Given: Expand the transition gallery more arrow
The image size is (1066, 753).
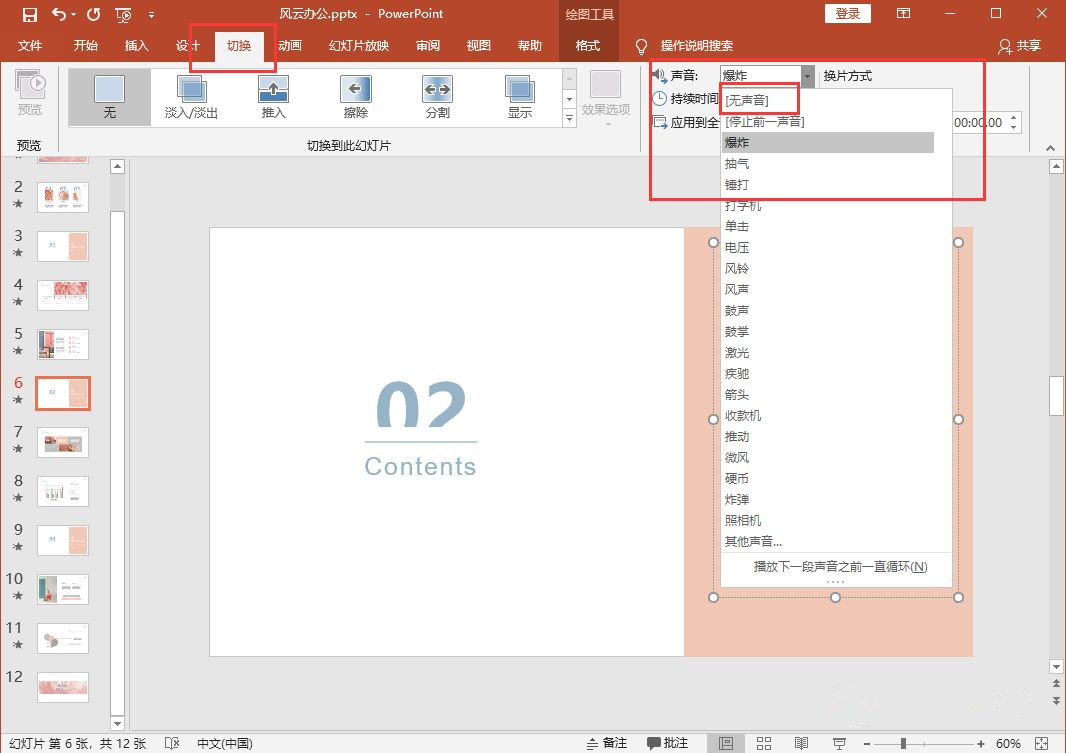Looking at the screenshot, I should tap(570, 118).
